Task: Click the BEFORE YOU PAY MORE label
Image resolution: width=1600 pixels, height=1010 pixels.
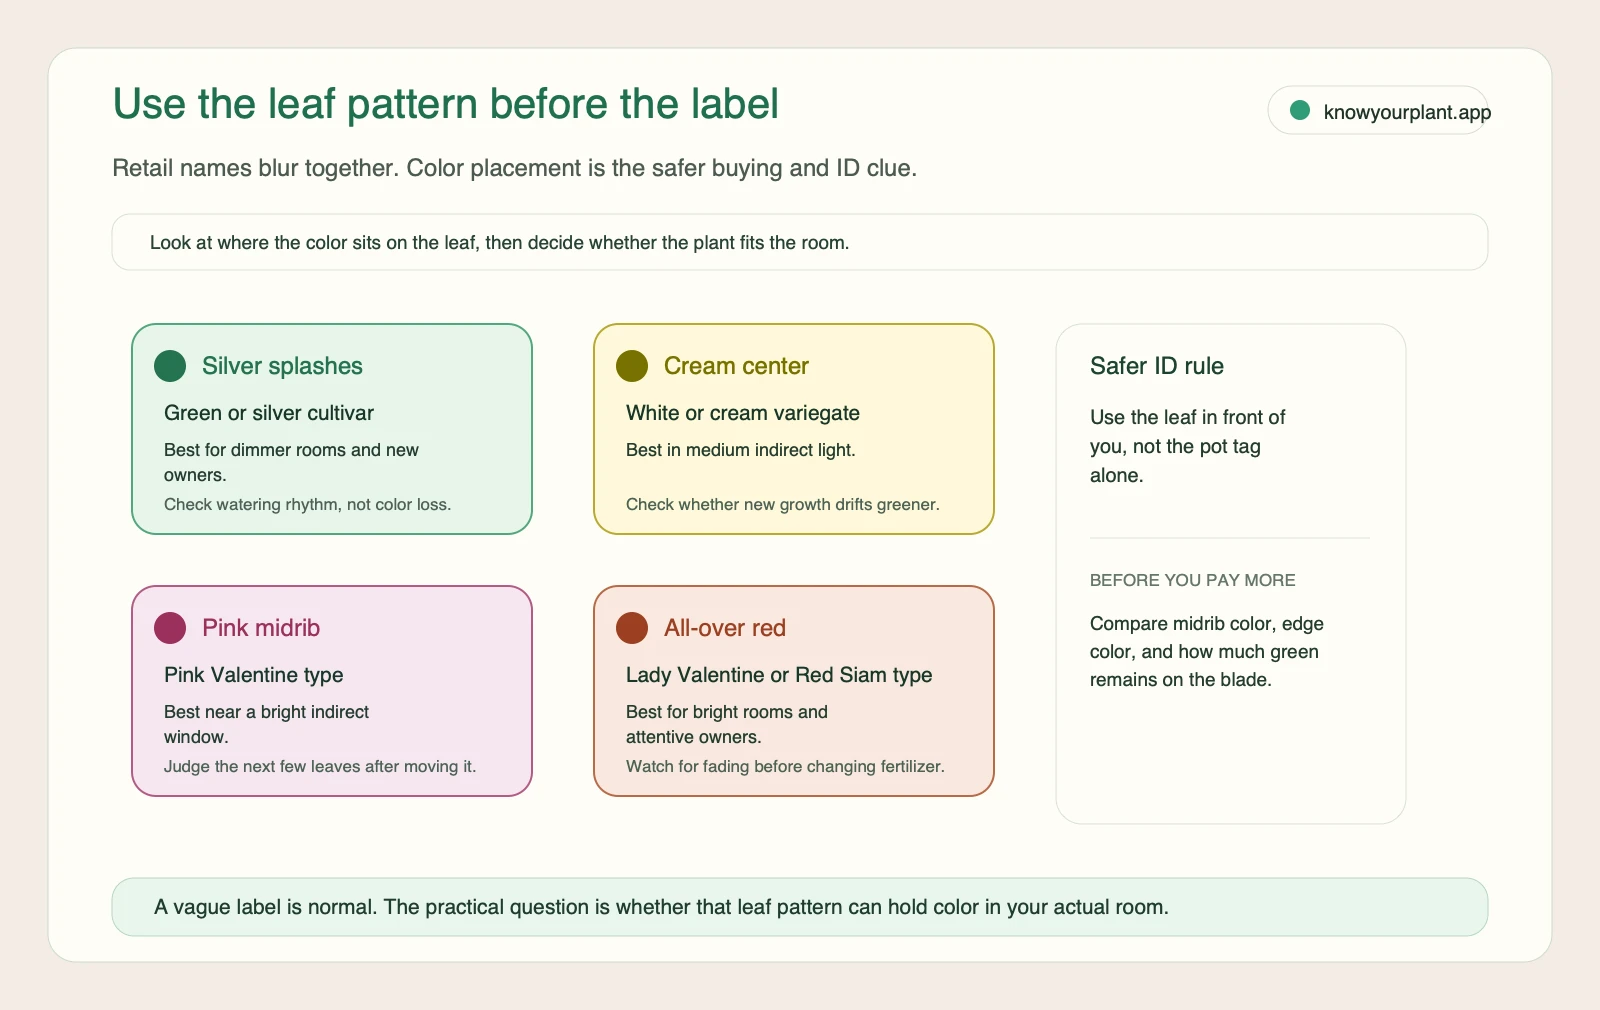Action: (x=1193, y=580)
